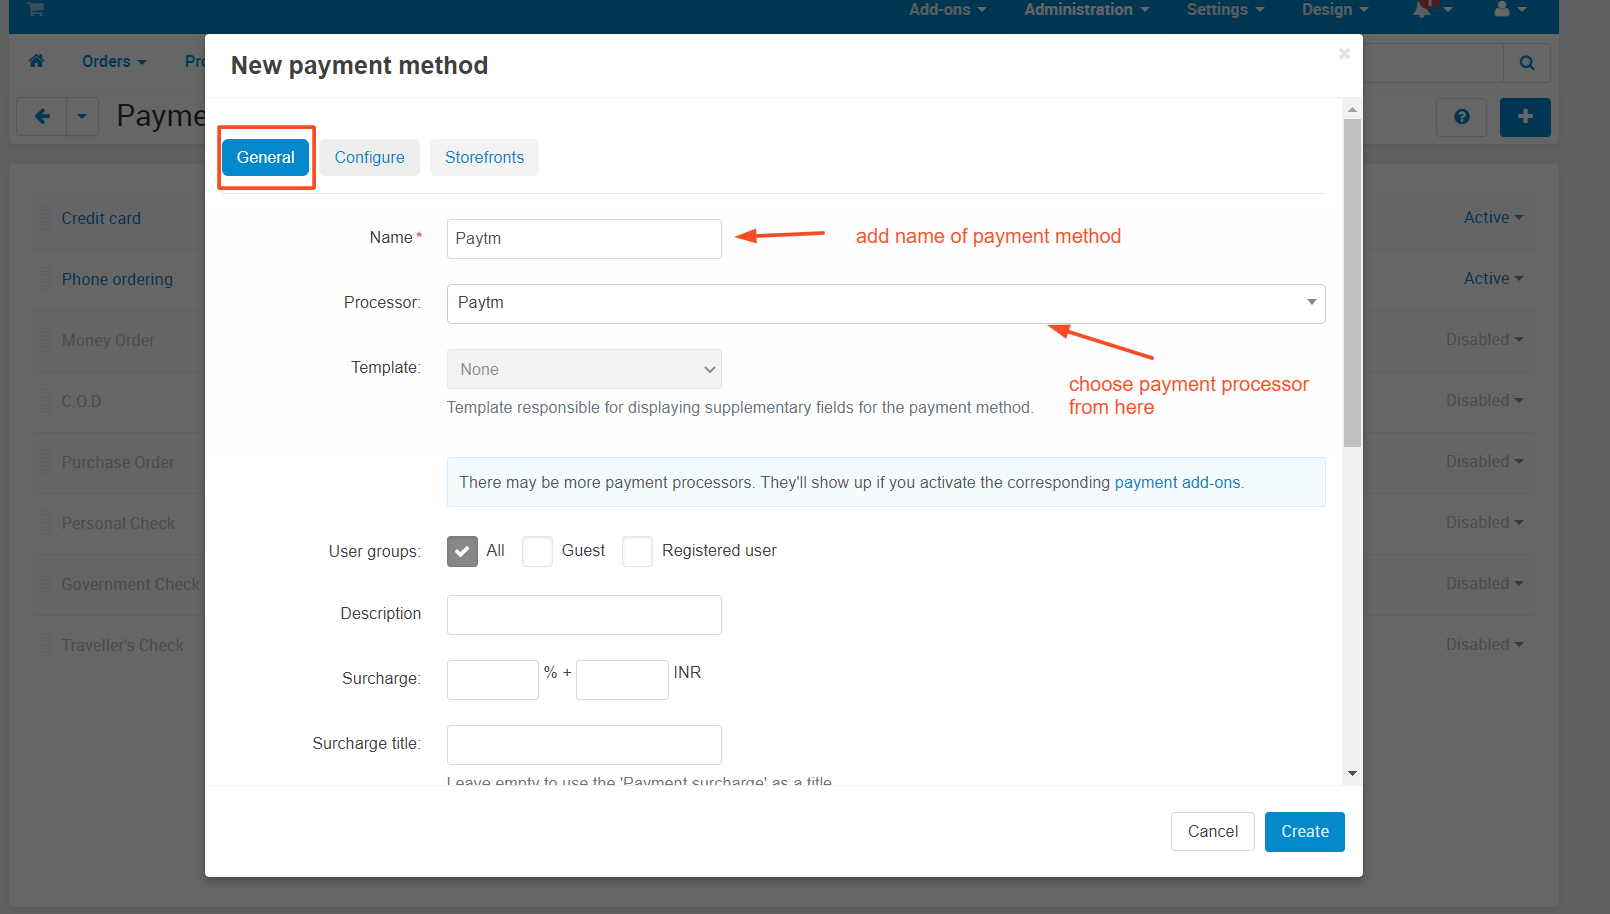The height and width of the screenshot is (914, 1610).
Task: Open Purchase Order Disabled status dropdown
Action: pyautogui.click(x=1485, y=461)
